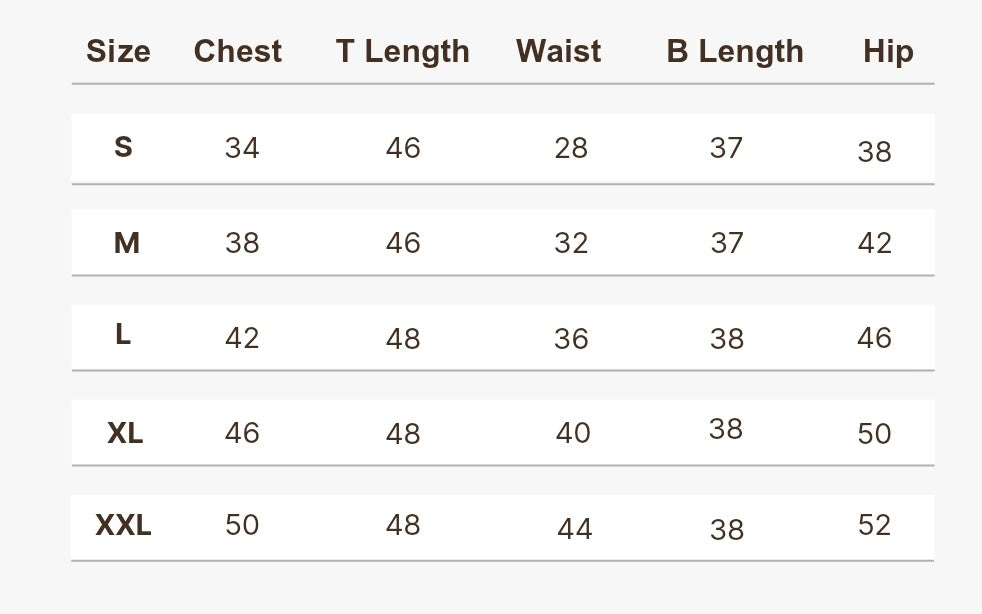Select the T Length column header
This screenshot has height=614, width=982.
tap(403, 52)
